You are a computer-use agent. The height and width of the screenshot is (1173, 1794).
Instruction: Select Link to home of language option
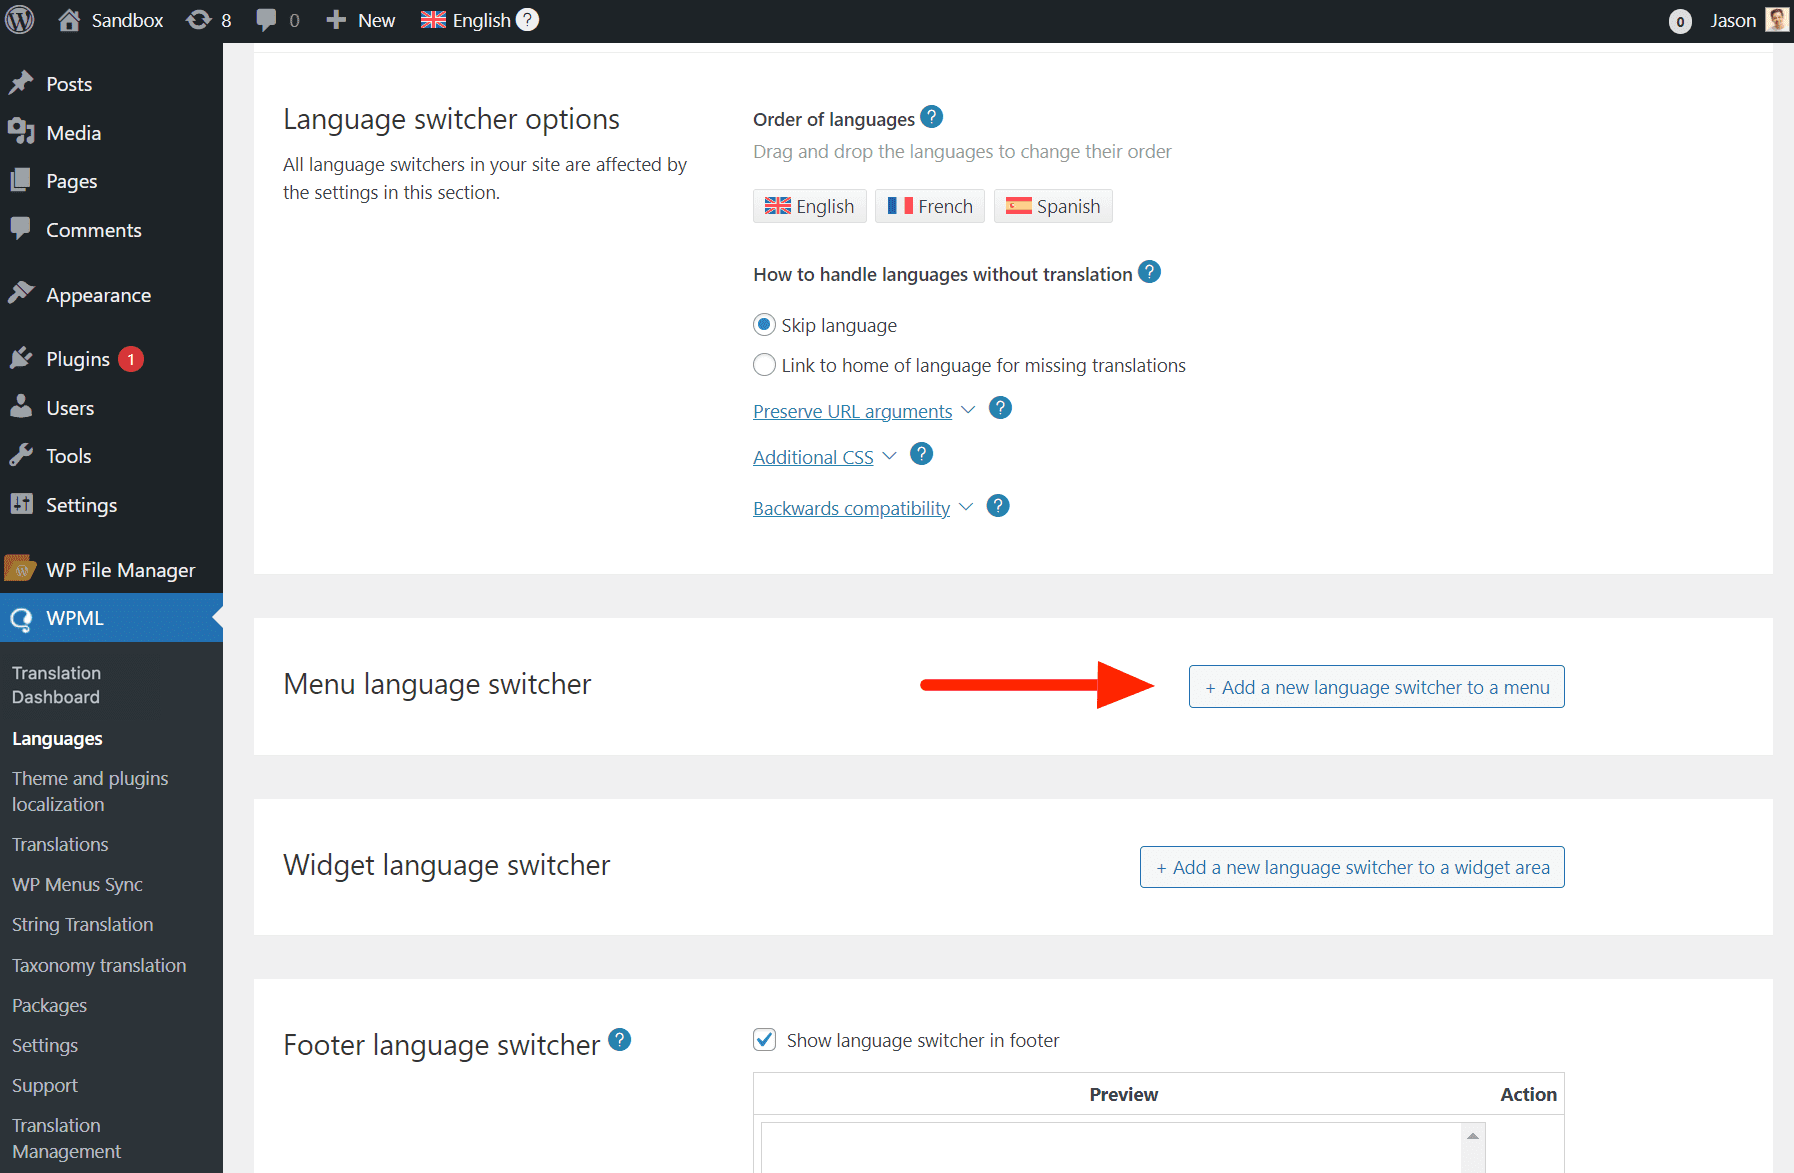(764, 365)
